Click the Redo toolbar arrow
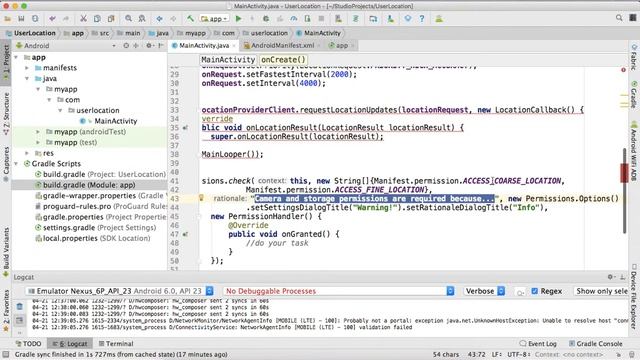 pos(66,19)
